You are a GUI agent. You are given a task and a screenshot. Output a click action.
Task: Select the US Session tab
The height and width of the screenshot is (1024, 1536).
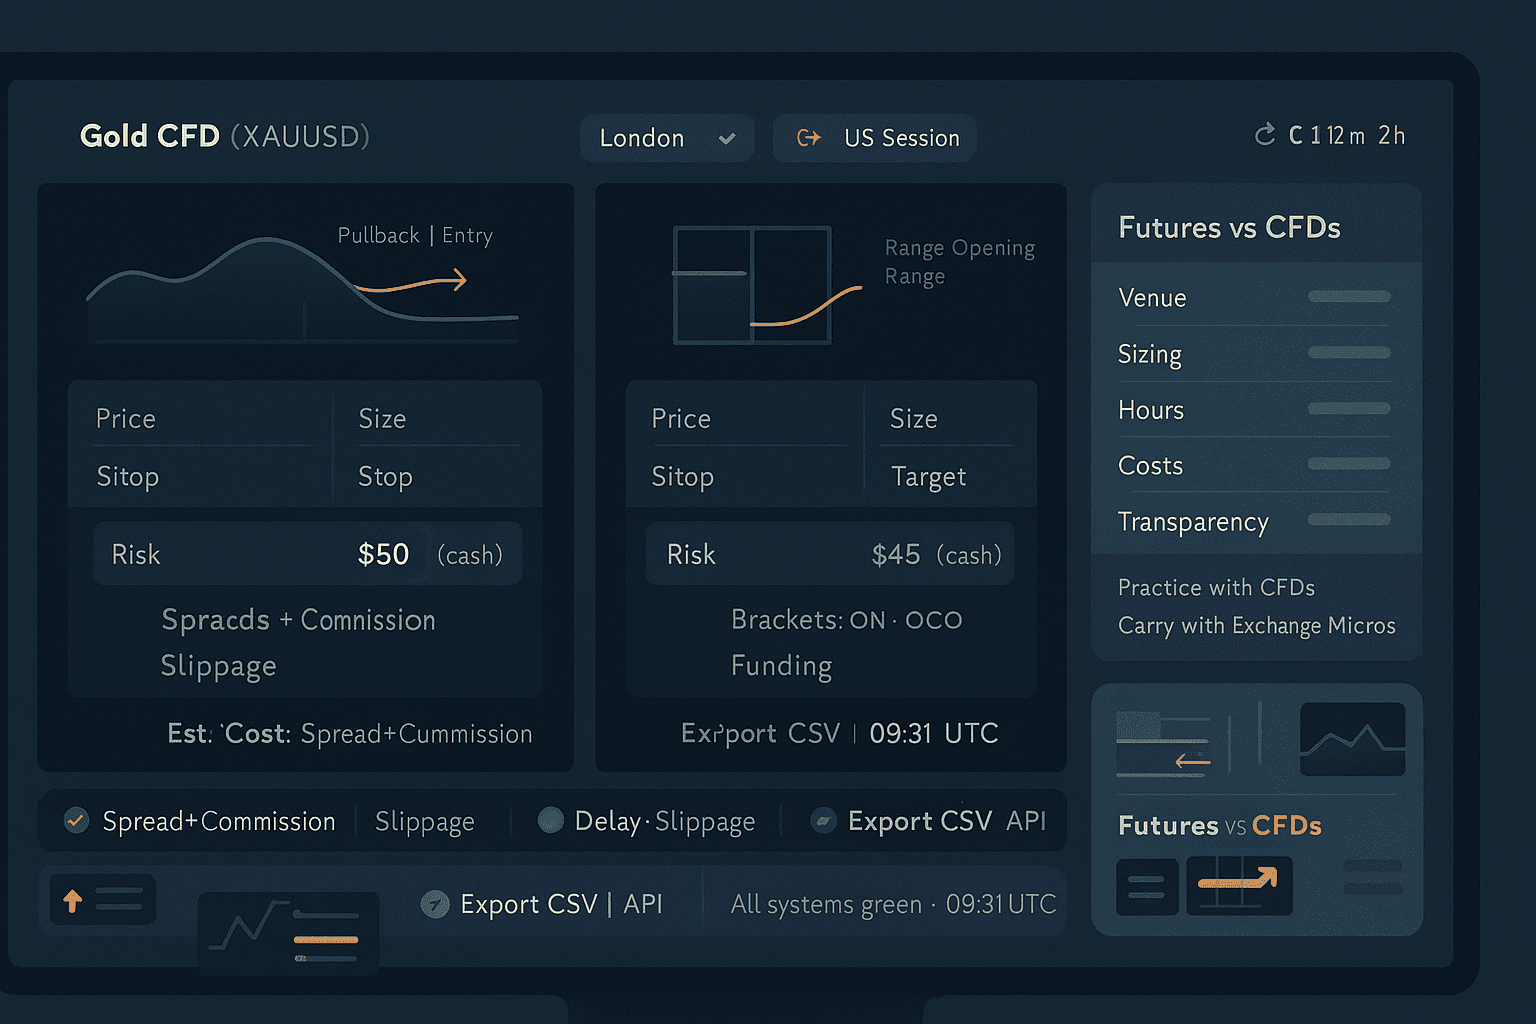click(874, 138)
